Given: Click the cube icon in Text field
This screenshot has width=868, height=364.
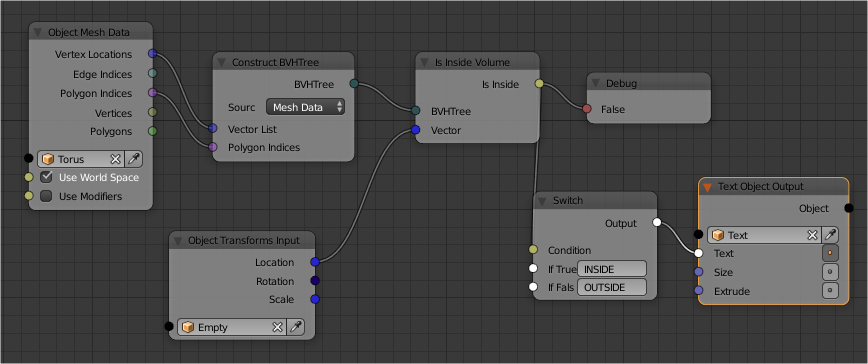Looking at the screenshot, I should pos(718,235).
